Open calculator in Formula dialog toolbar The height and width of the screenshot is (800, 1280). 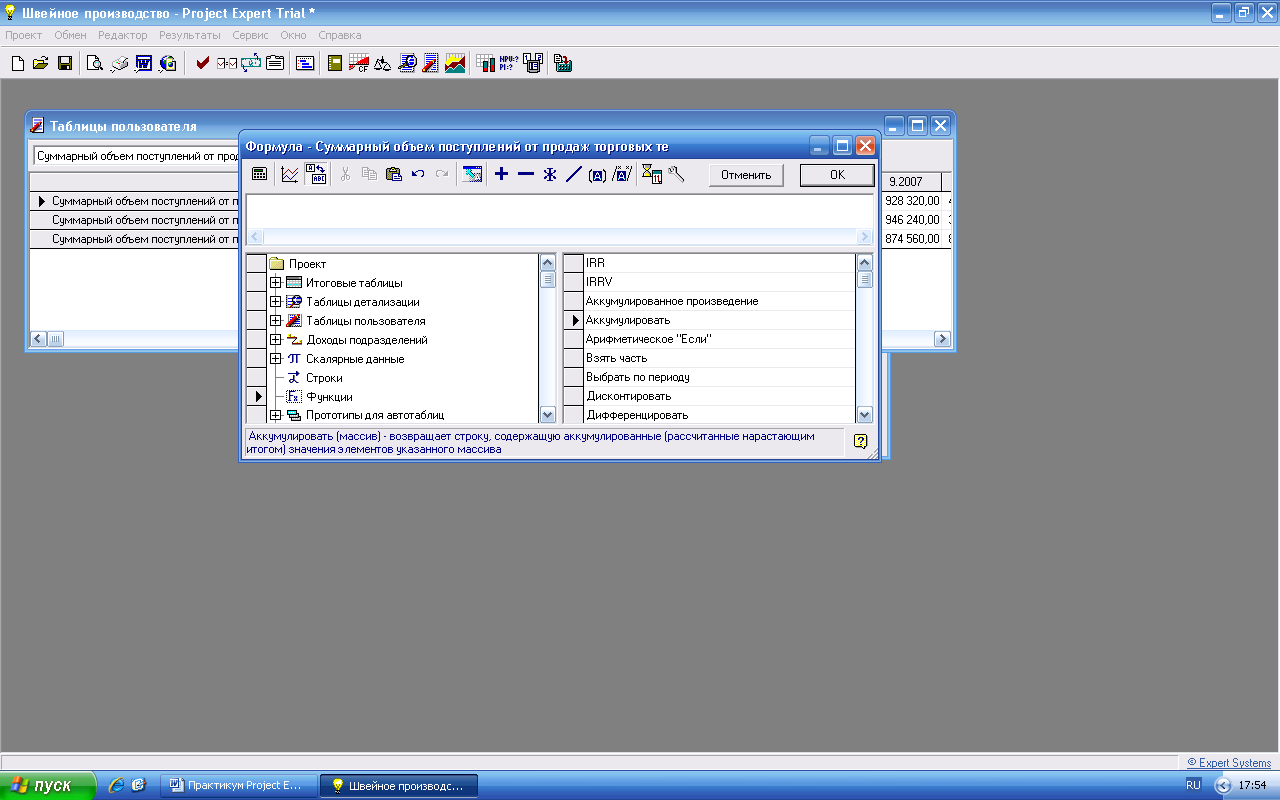click(x=260, y=174)
